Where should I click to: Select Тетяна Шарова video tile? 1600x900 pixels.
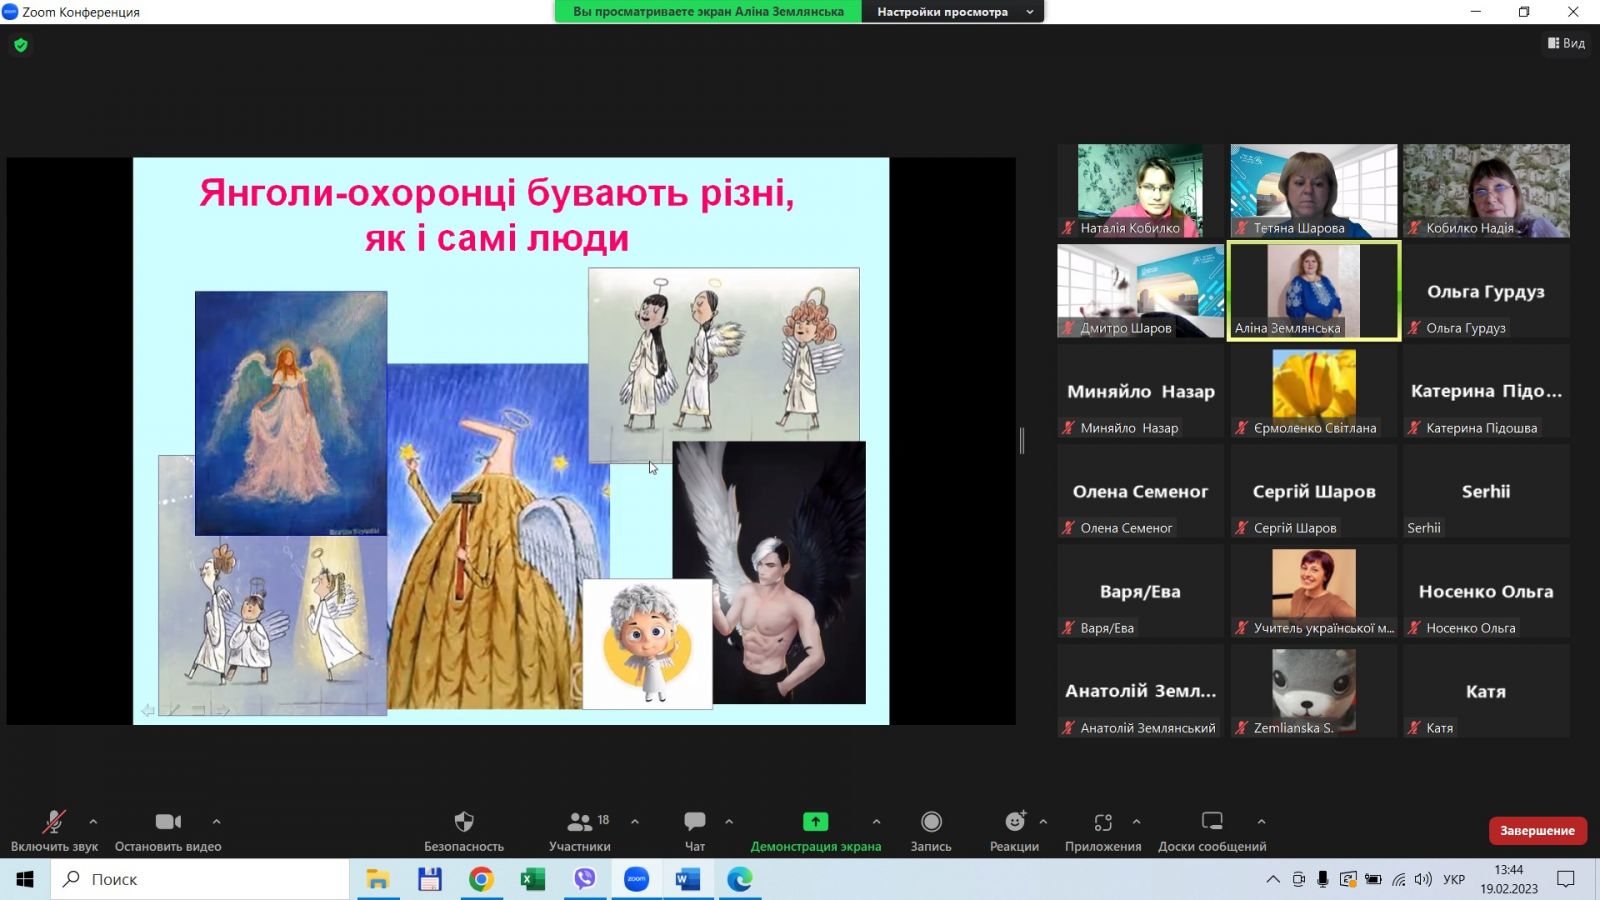pyautogui.click(x=1313, y=190)
